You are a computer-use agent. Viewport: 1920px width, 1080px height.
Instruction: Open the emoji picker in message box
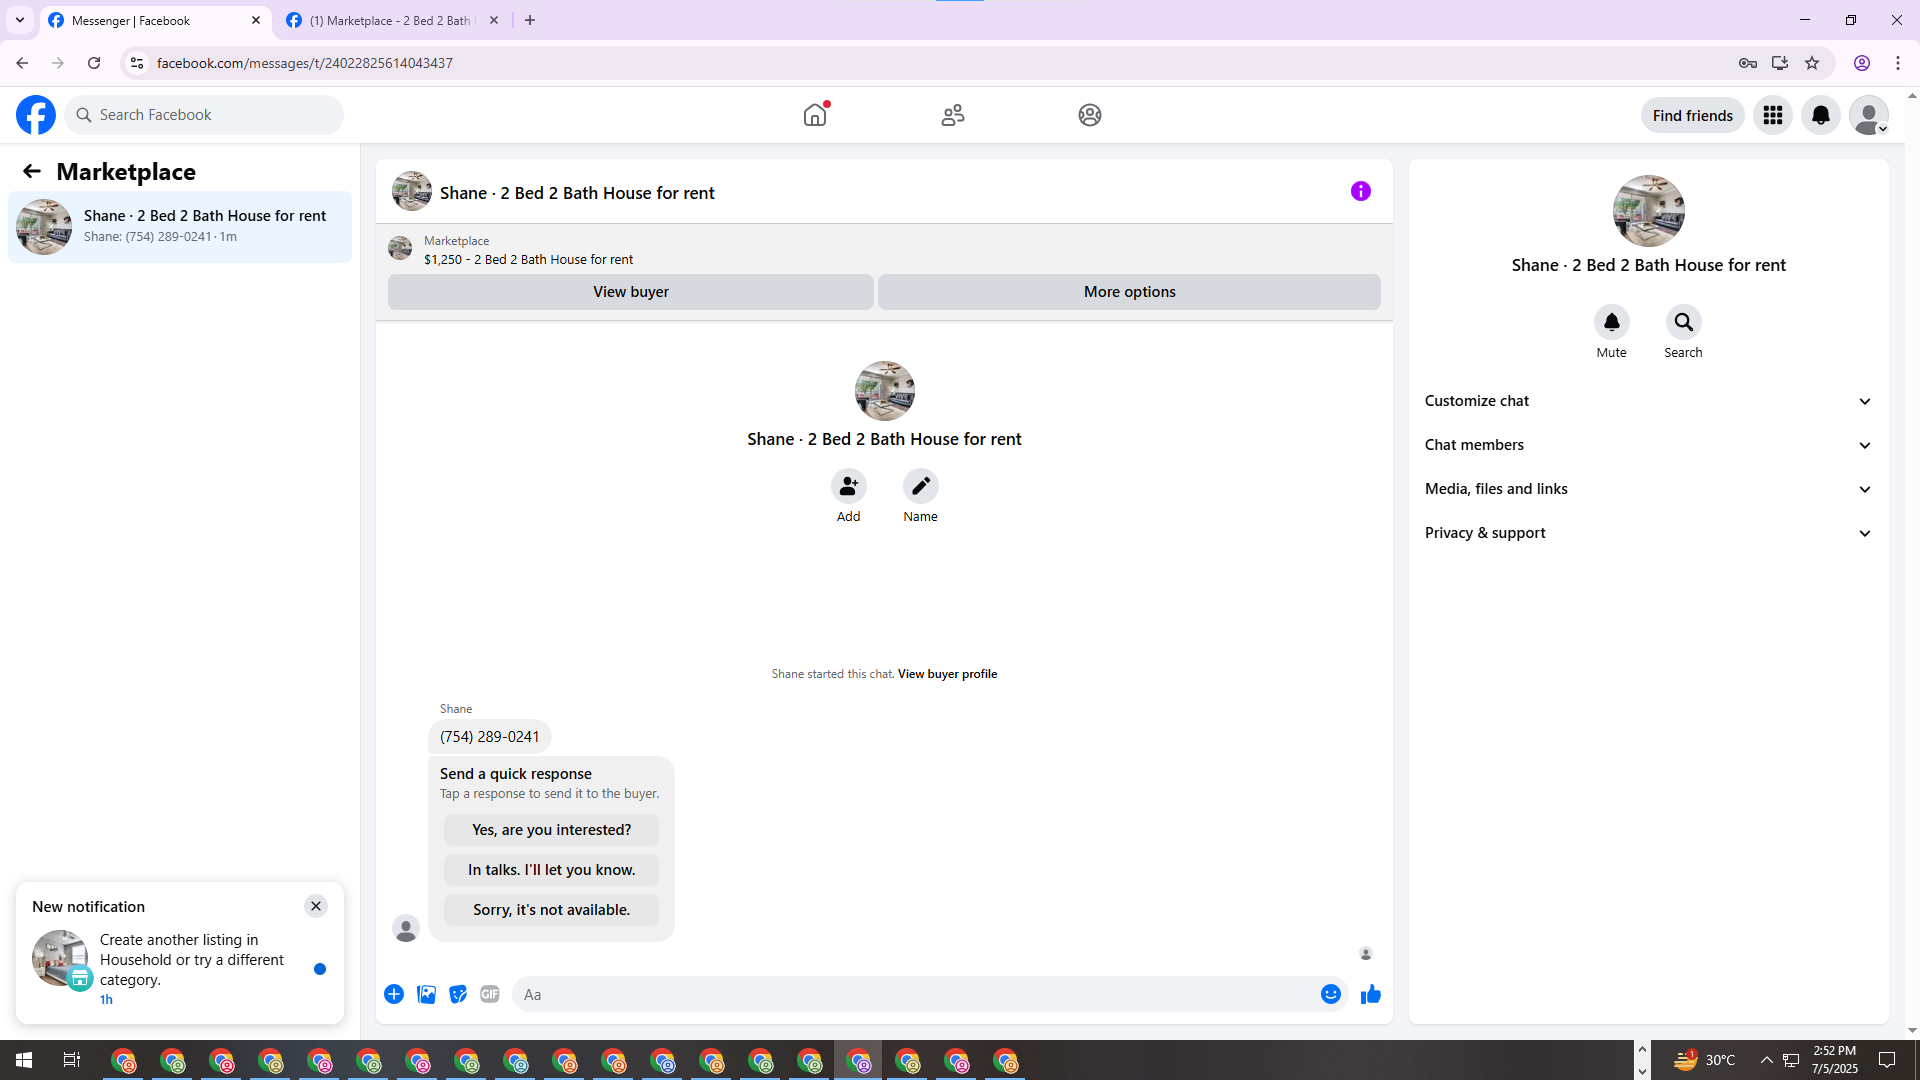click(1330, 994)
